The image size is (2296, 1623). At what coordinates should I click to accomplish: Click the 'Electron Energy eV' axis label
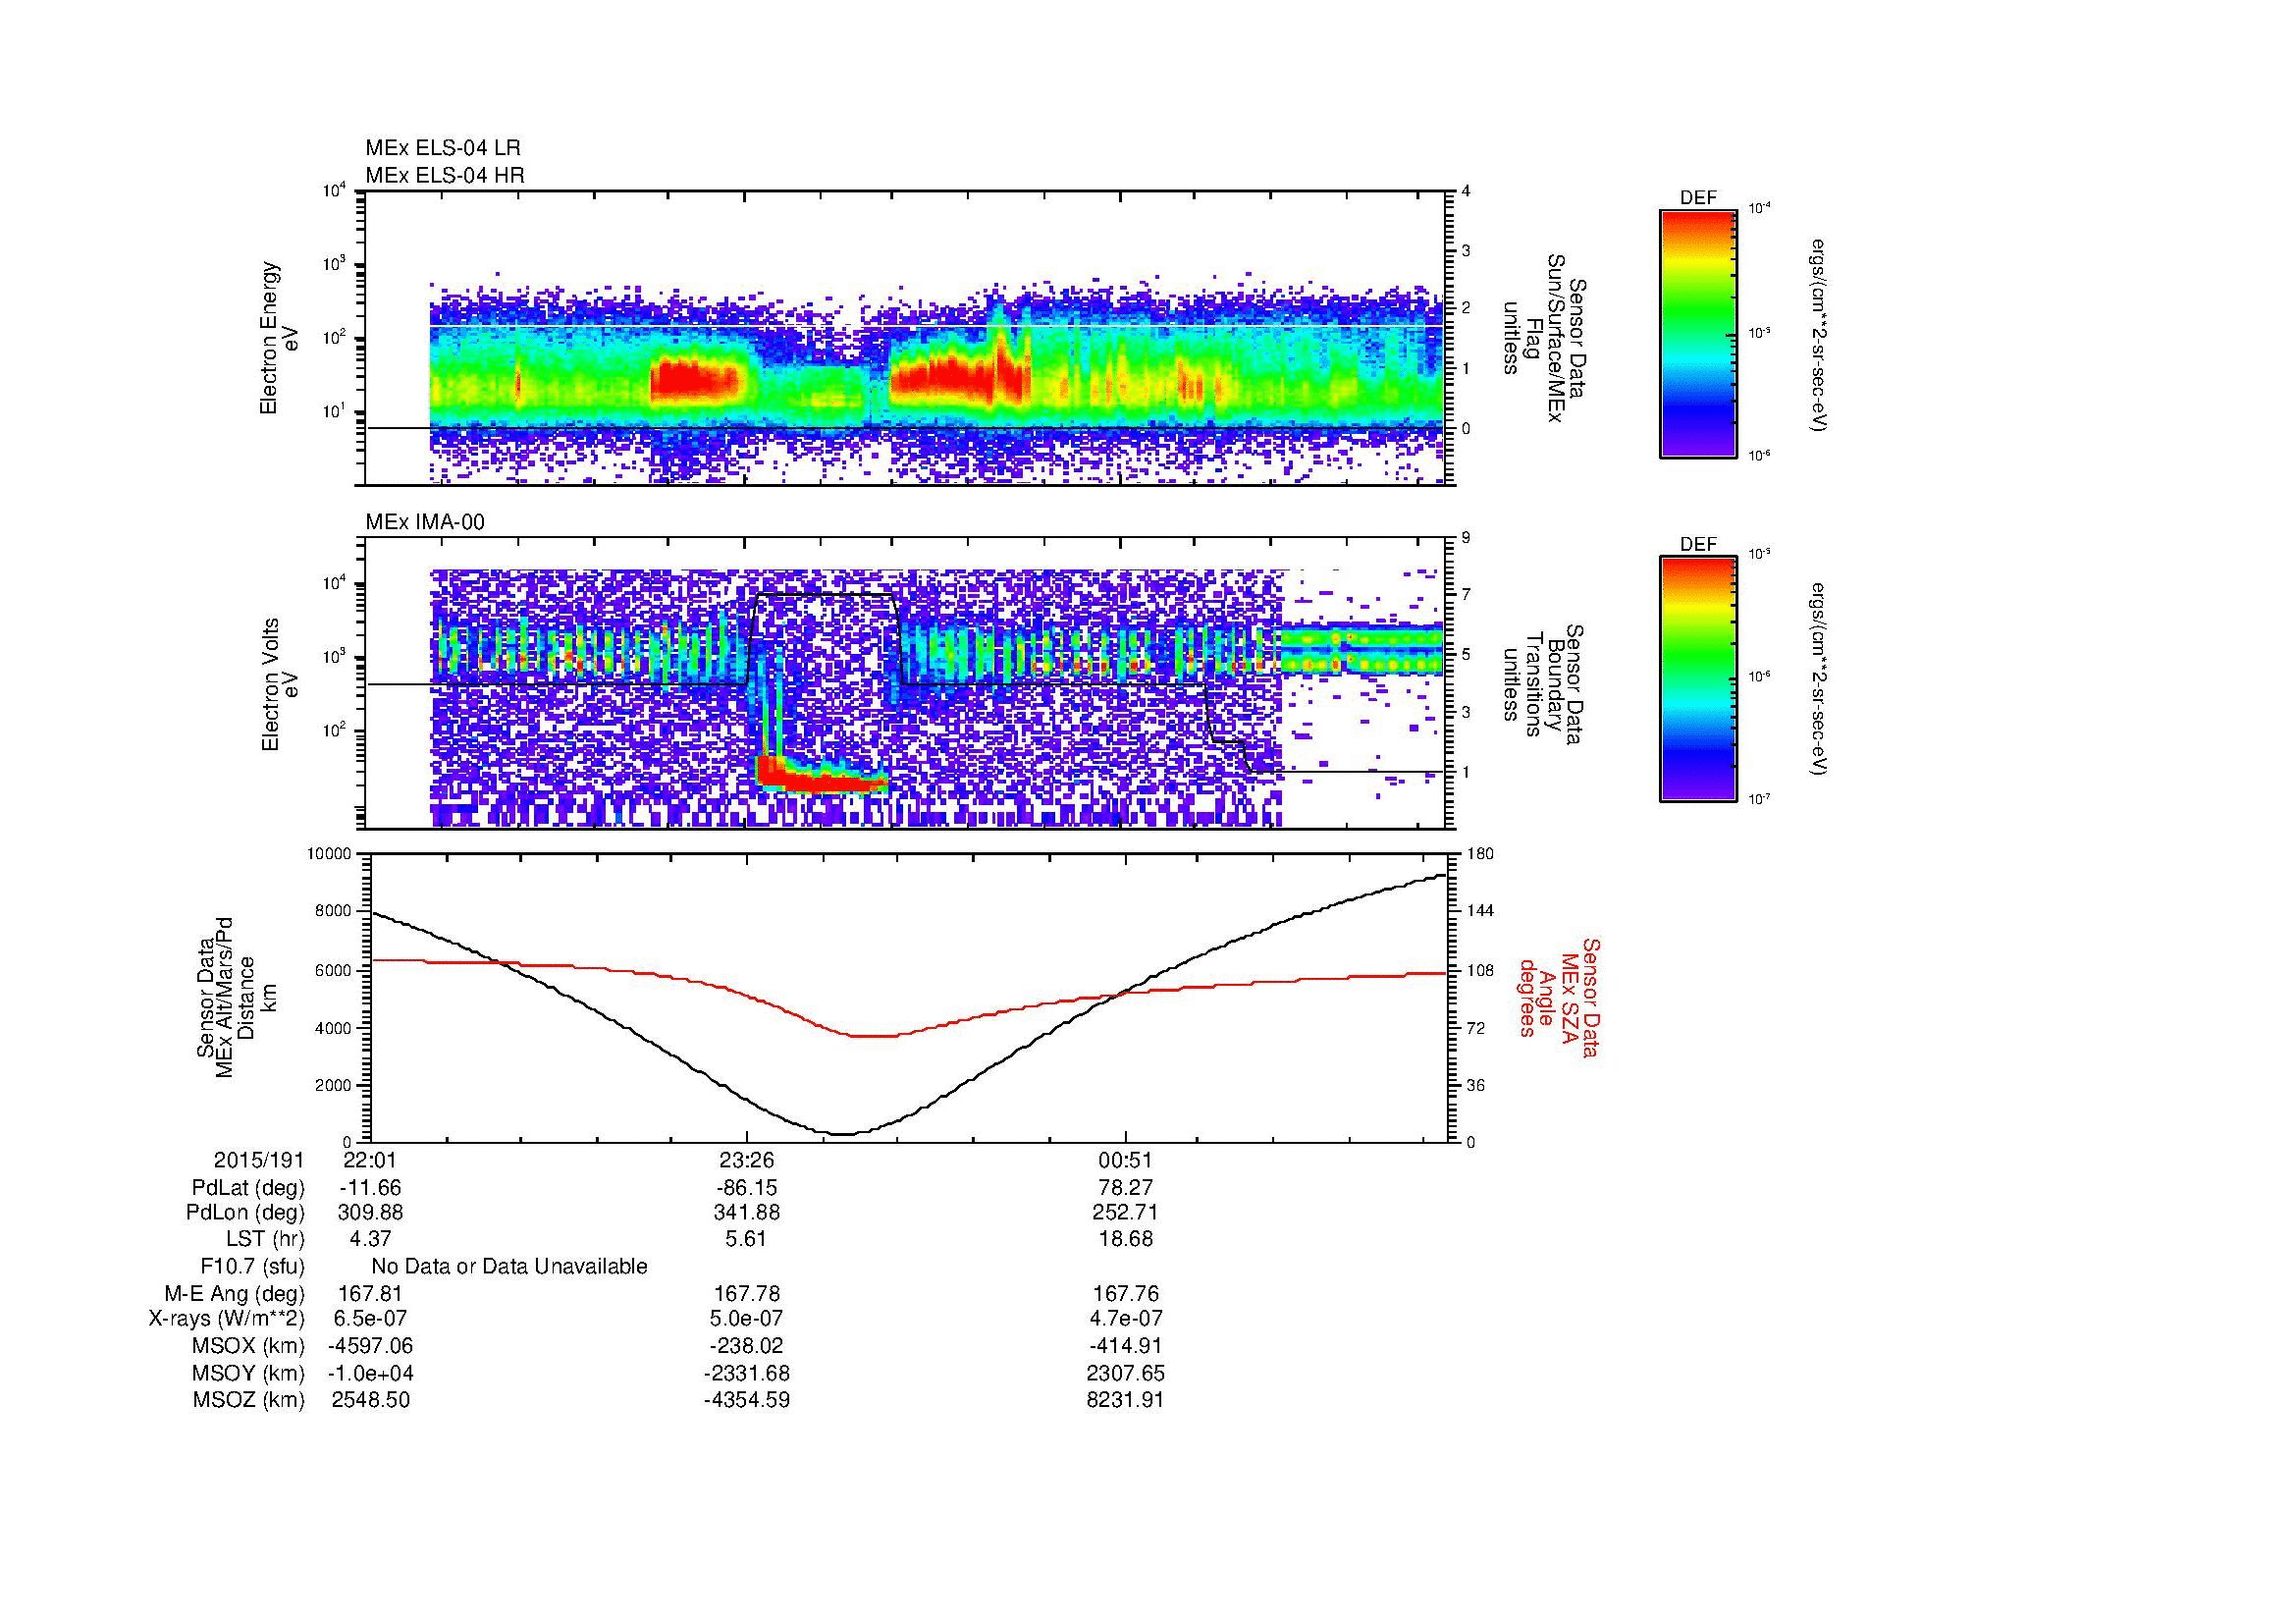tap(280, 338)
